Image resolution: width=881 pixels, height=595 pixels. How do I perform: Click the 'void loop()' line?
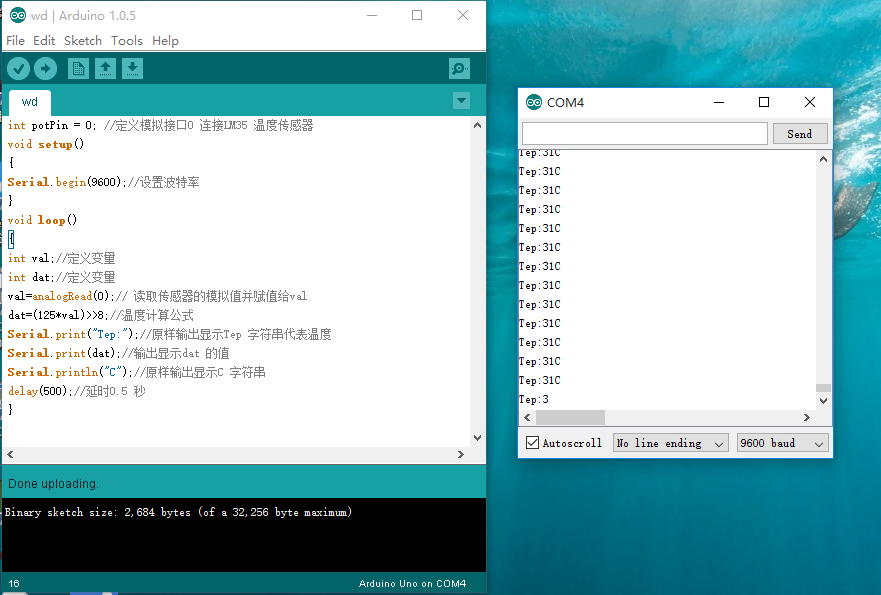[42, 220]
